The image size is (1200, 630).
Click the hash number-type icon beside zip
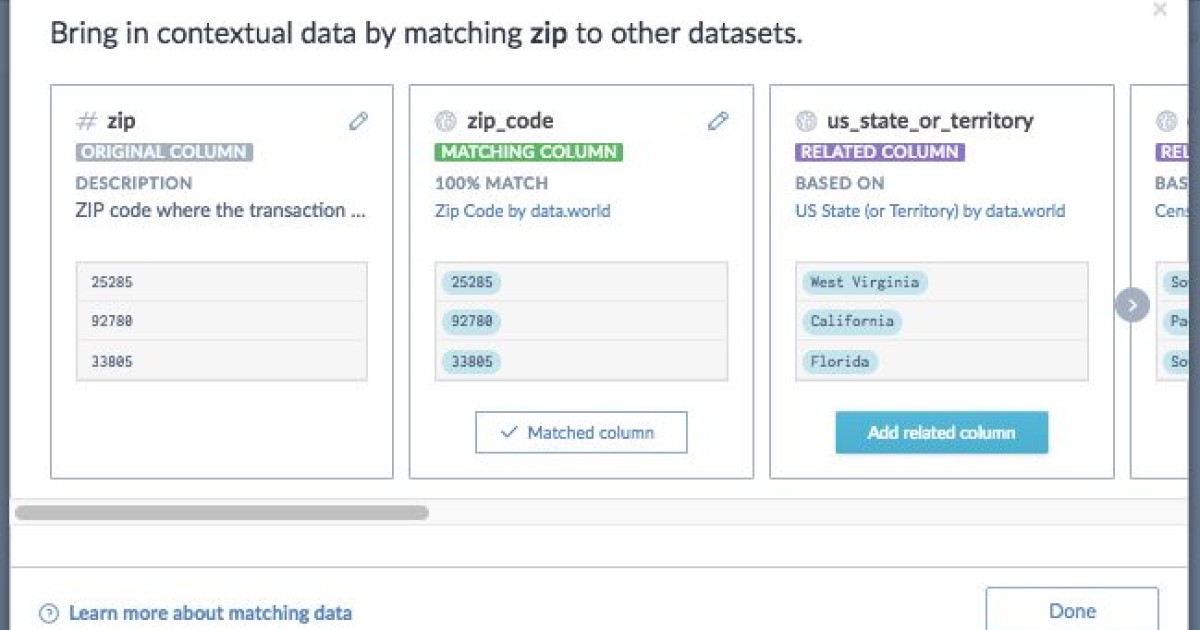(x=88, y=120)
